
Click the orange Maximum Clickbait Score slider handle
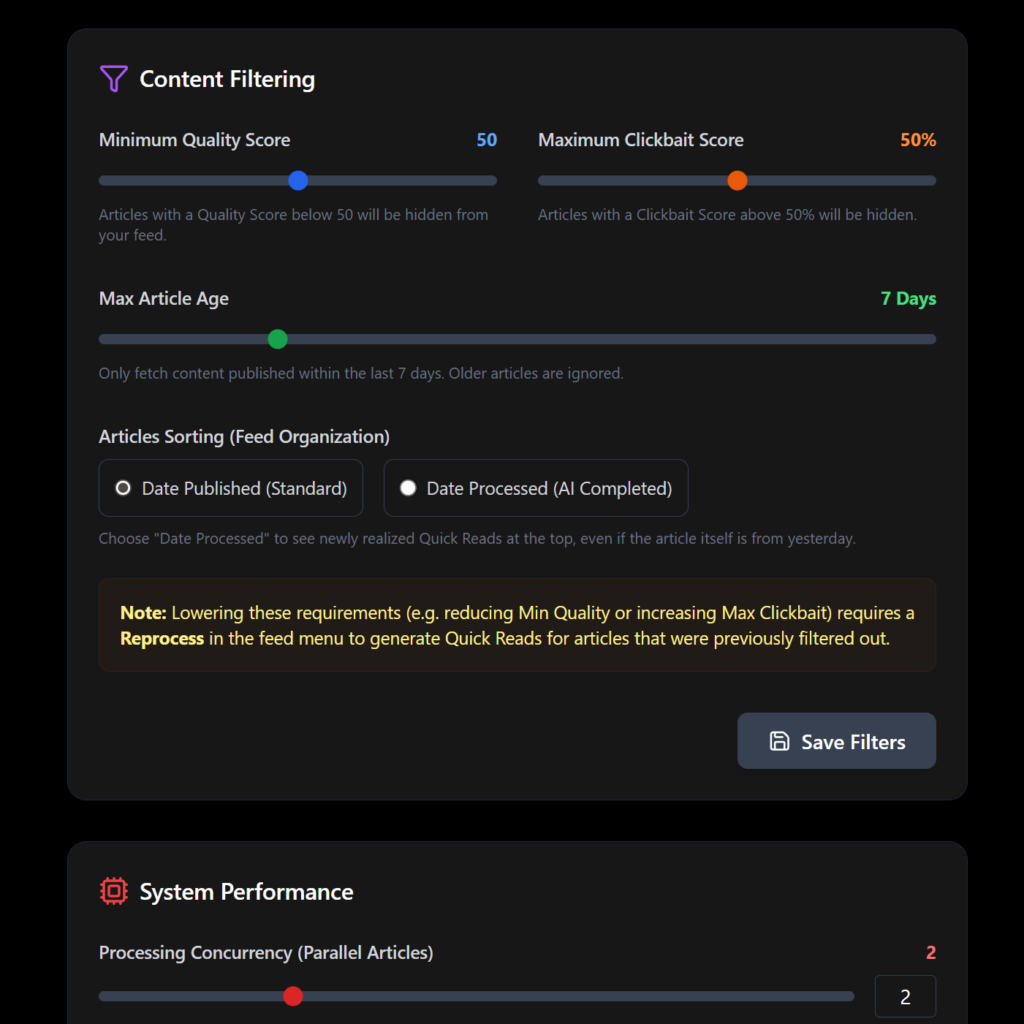[737, 181]
